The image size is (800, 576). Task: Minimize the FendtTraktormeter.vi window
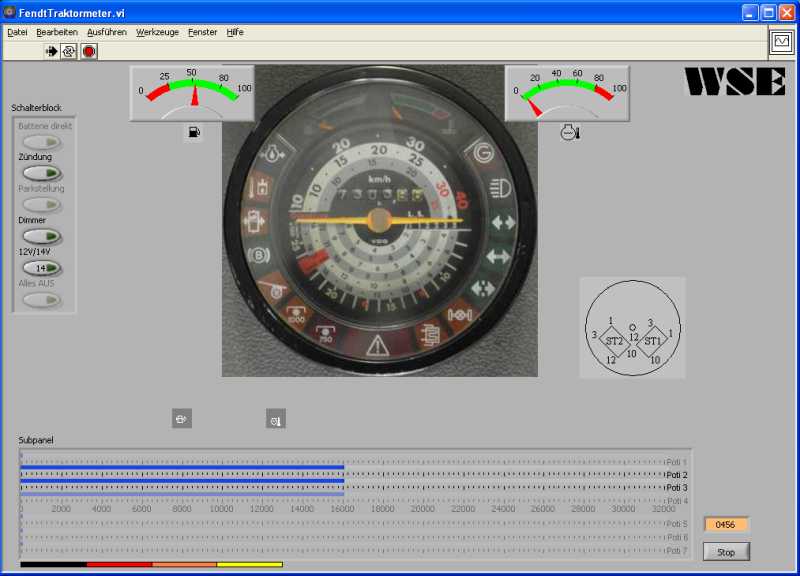pos(750,12)
